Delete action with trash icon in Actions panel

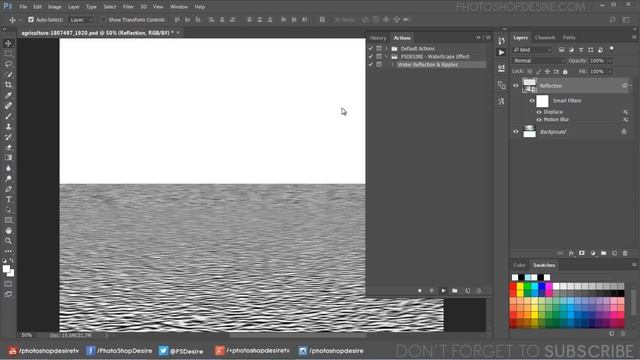[479, 291]
